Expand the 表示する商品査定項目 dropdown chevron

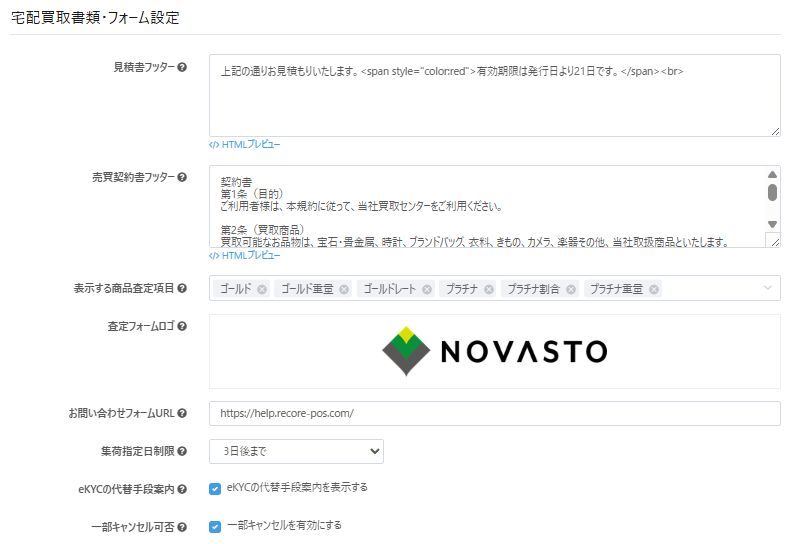pyautogui.click(x=767, y=288)
